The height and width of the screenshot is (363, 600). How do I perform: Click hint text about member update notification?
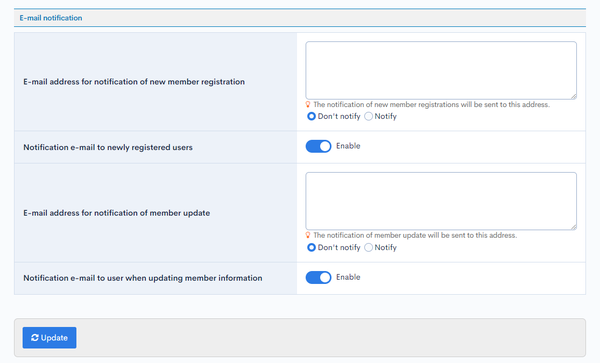pyautogui.click(x=415, y=235)
